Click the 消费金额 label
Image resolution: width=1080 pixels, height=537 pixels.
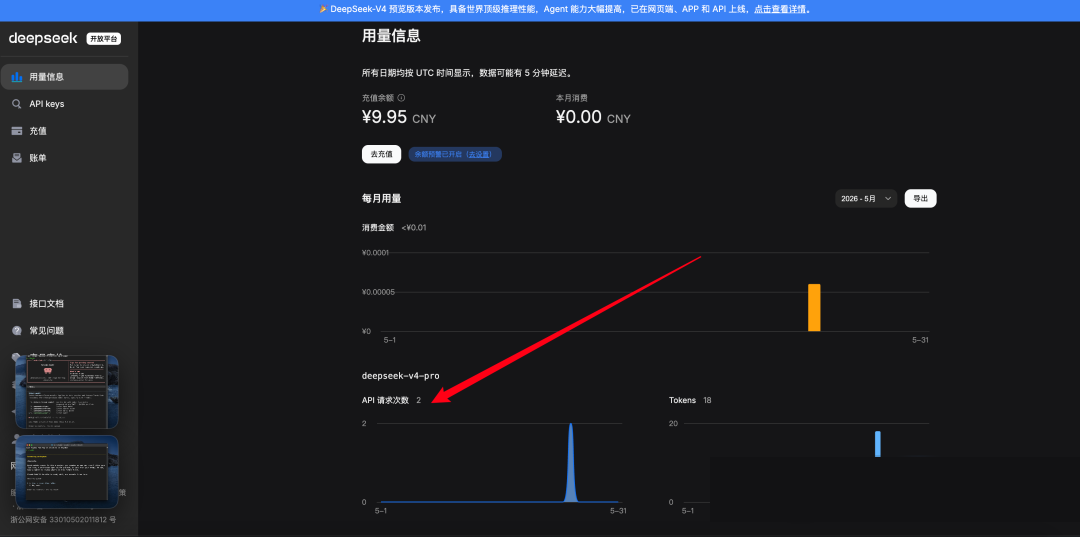click(x=378, y=228)
